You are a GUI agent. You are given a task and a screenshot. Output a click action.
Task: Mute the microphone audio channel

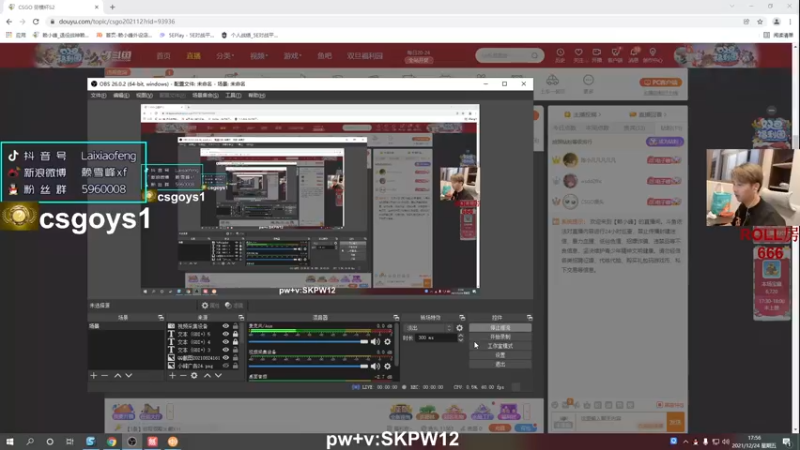point(376,341)
